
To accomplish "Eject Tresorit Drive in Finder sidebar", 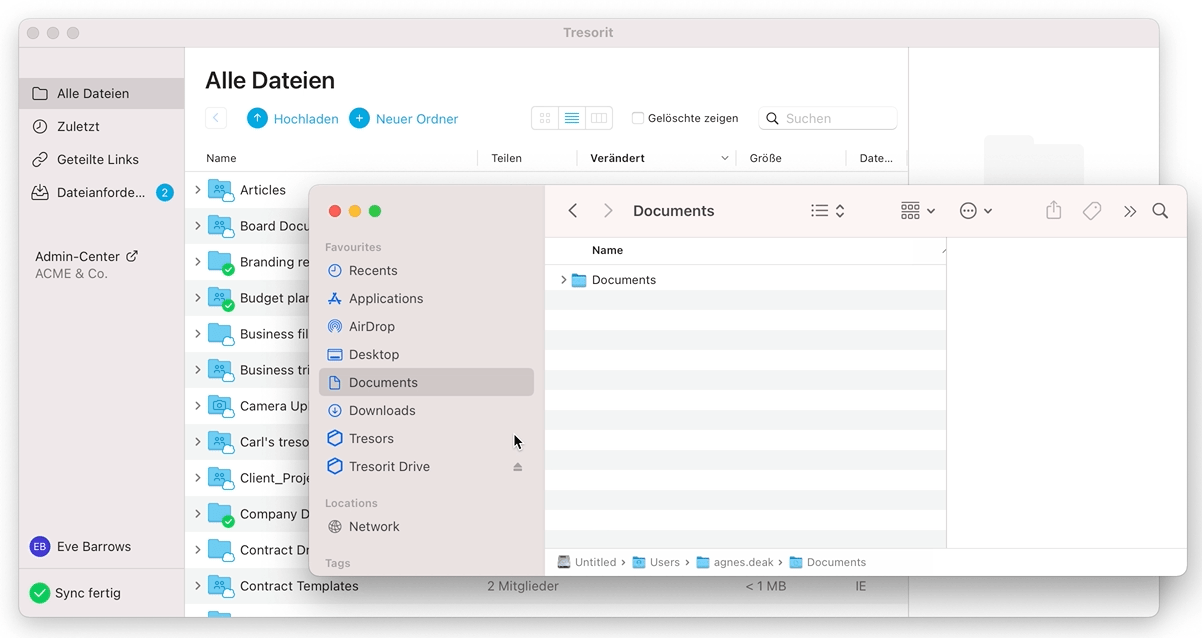I will 518,467.
